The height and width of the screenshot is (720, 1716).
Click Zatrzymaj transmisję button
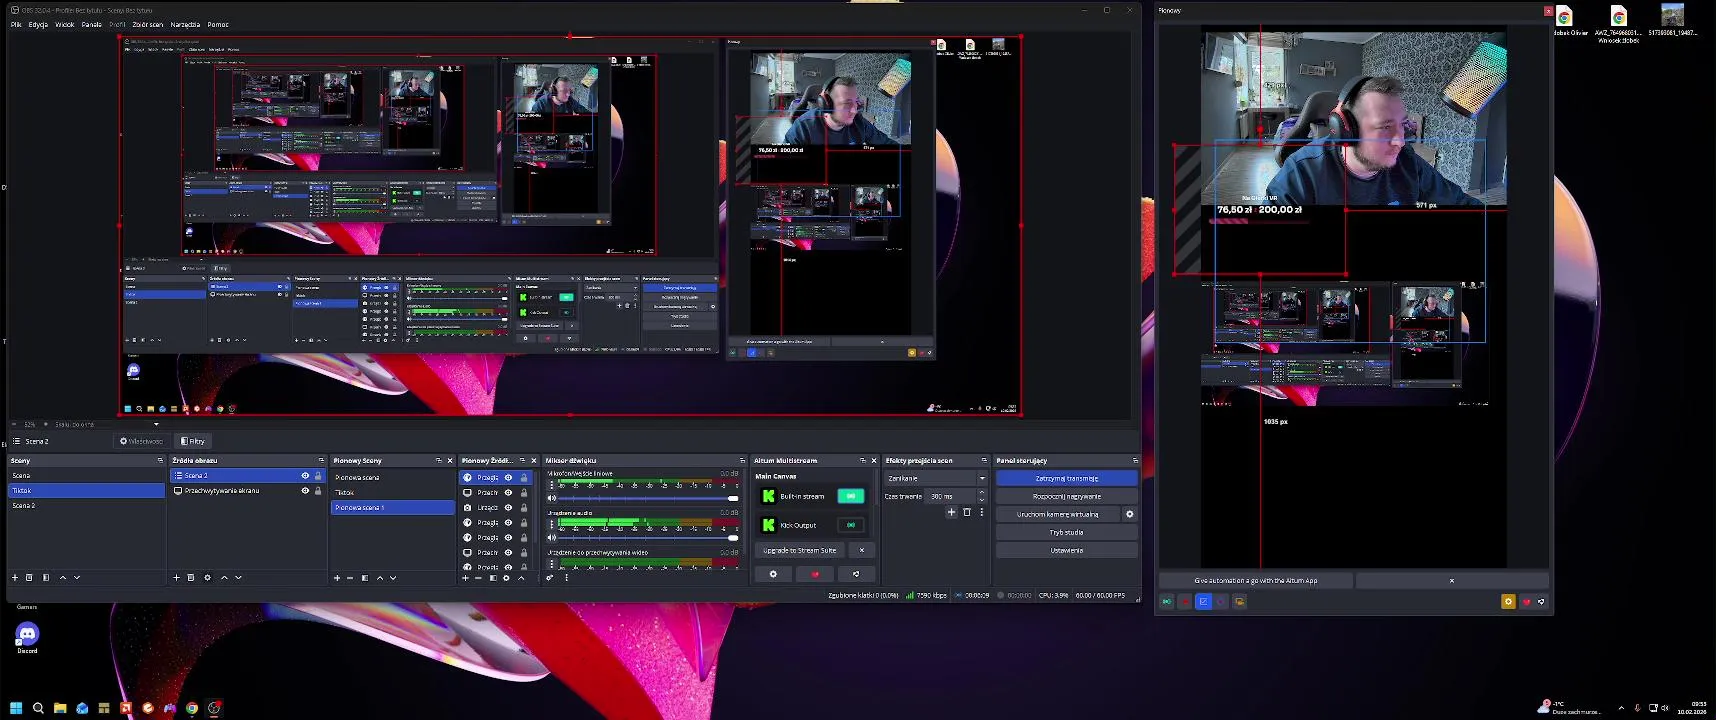[x=1067, y=478]
